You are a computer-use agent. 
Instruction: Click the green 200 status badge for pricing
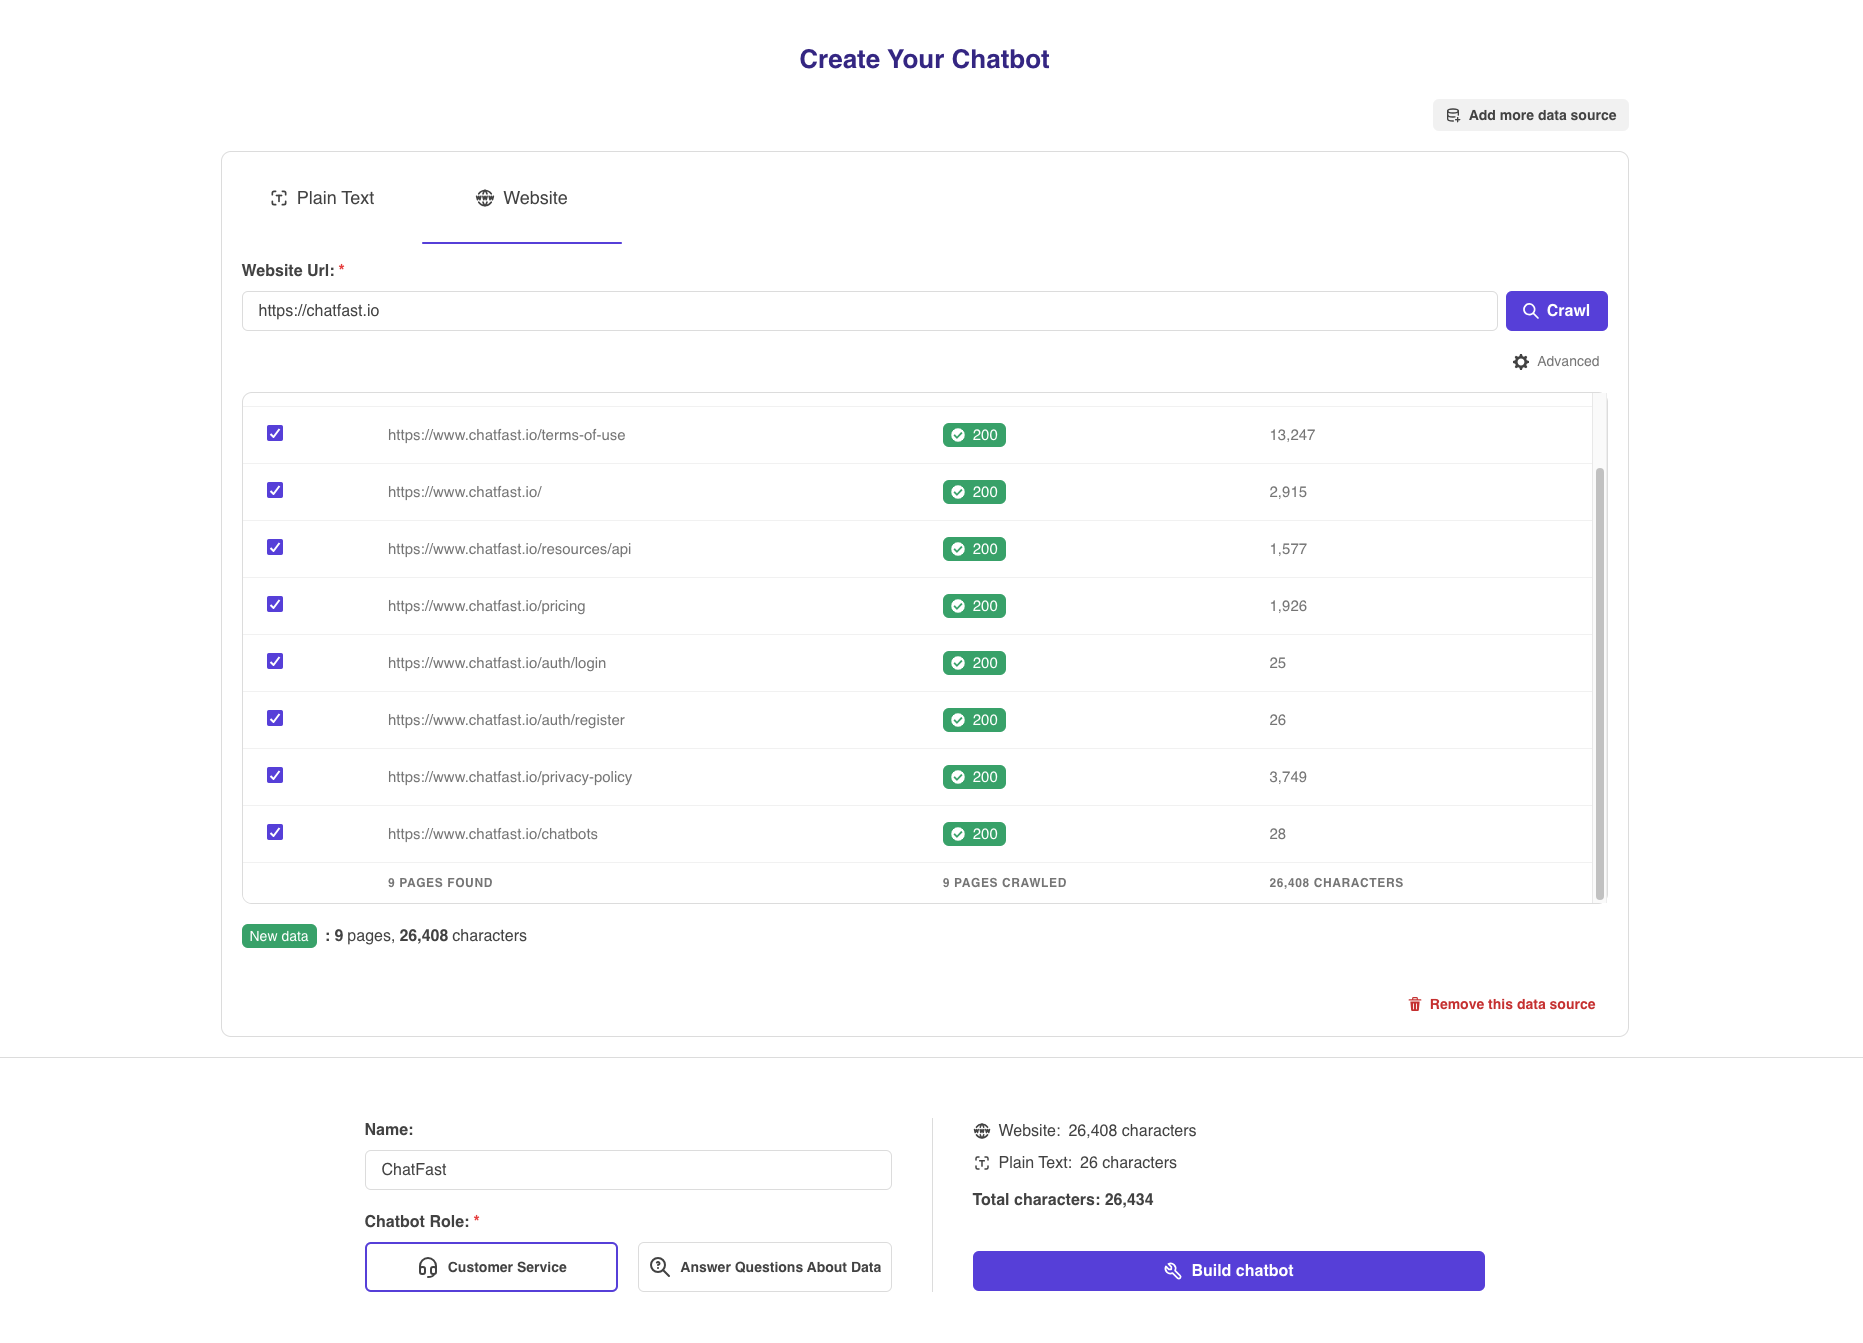click(x=974, y=606)
